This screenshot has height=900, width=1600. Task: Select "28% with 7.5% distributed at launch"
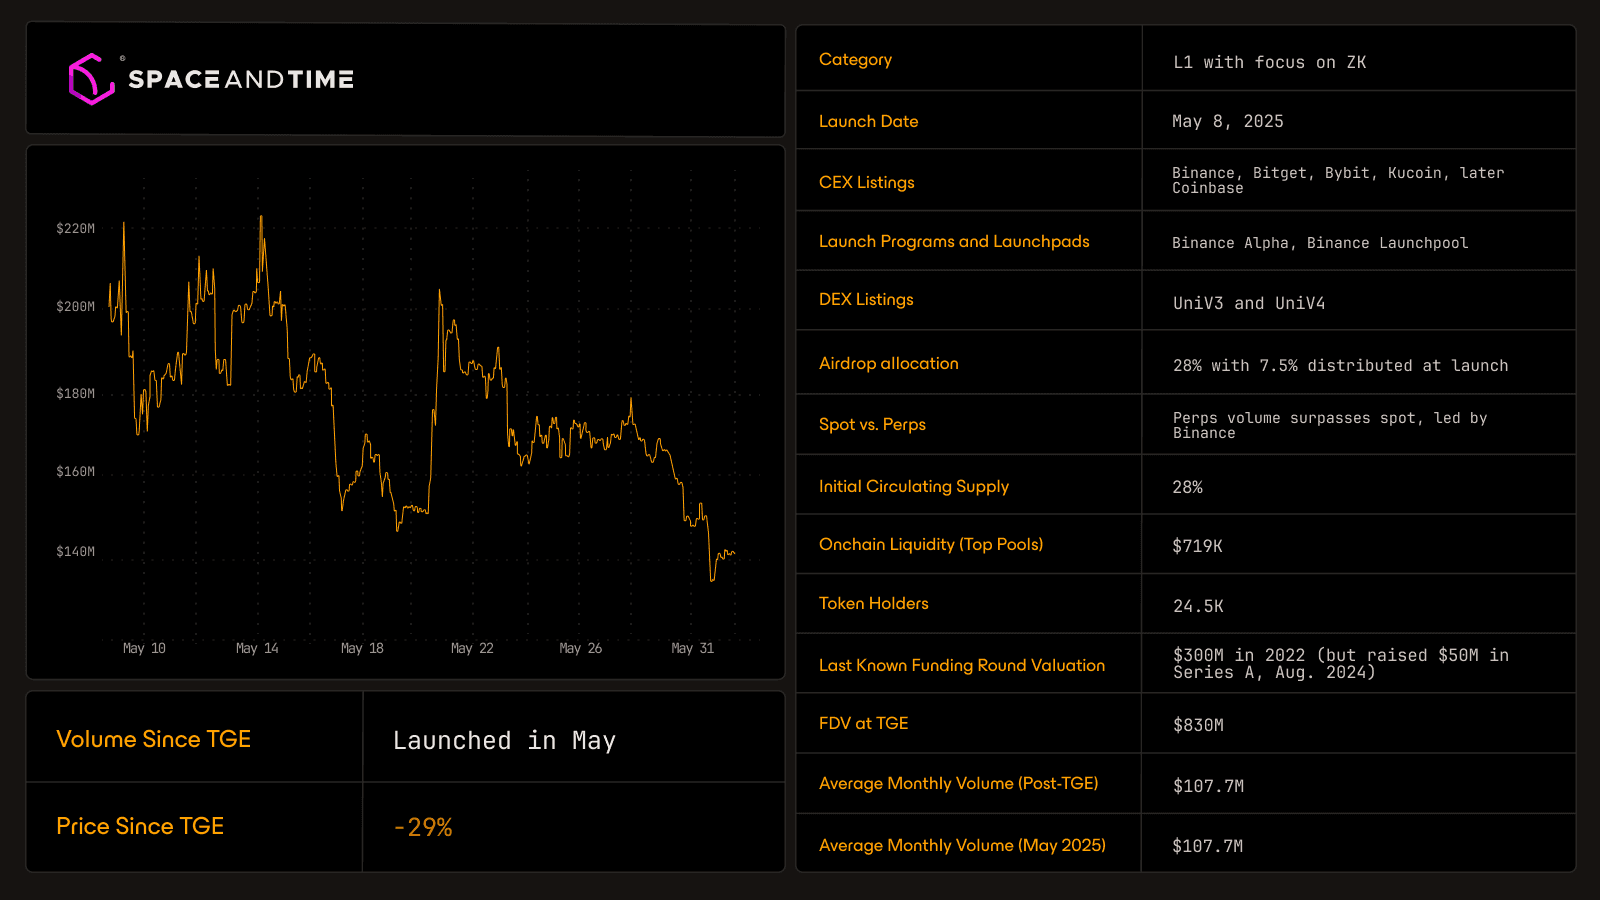(1341, 366)
